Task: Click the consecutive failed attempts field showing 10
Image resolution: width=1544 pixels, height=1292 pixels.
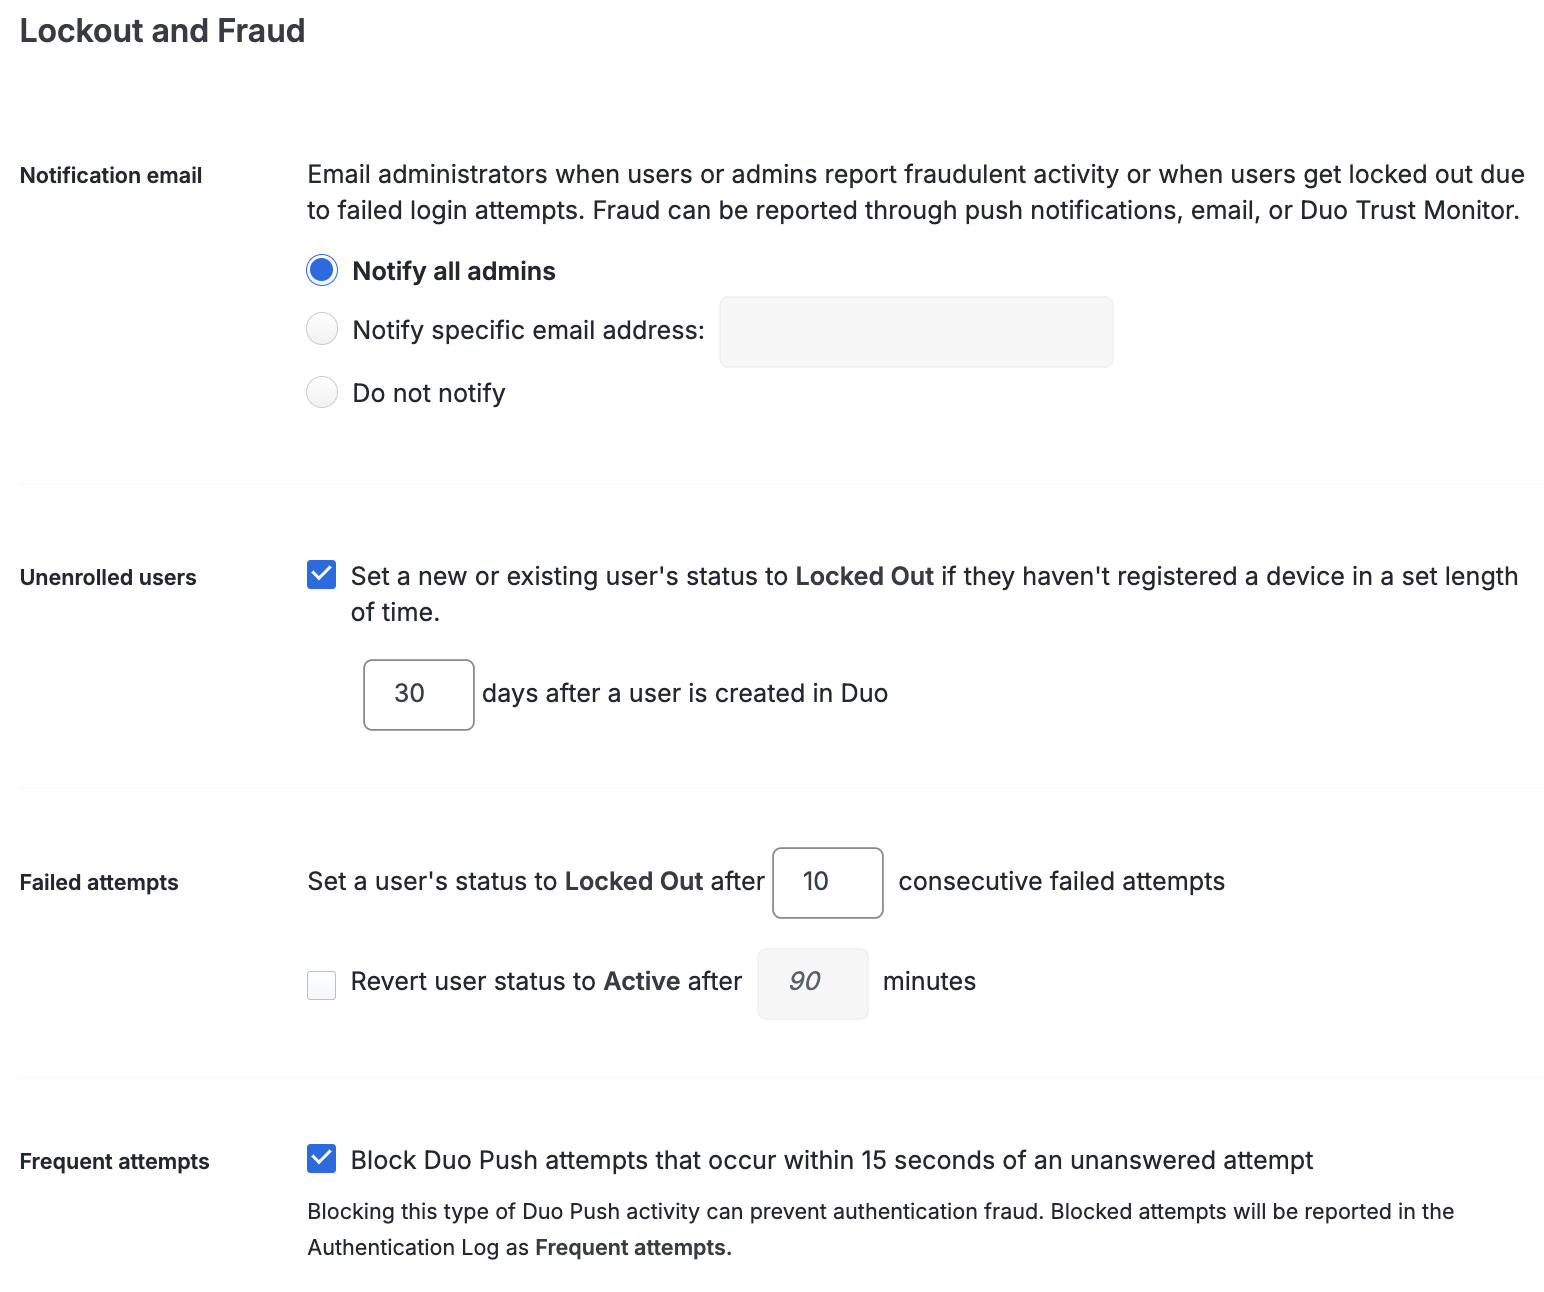Action: [827, 883]
